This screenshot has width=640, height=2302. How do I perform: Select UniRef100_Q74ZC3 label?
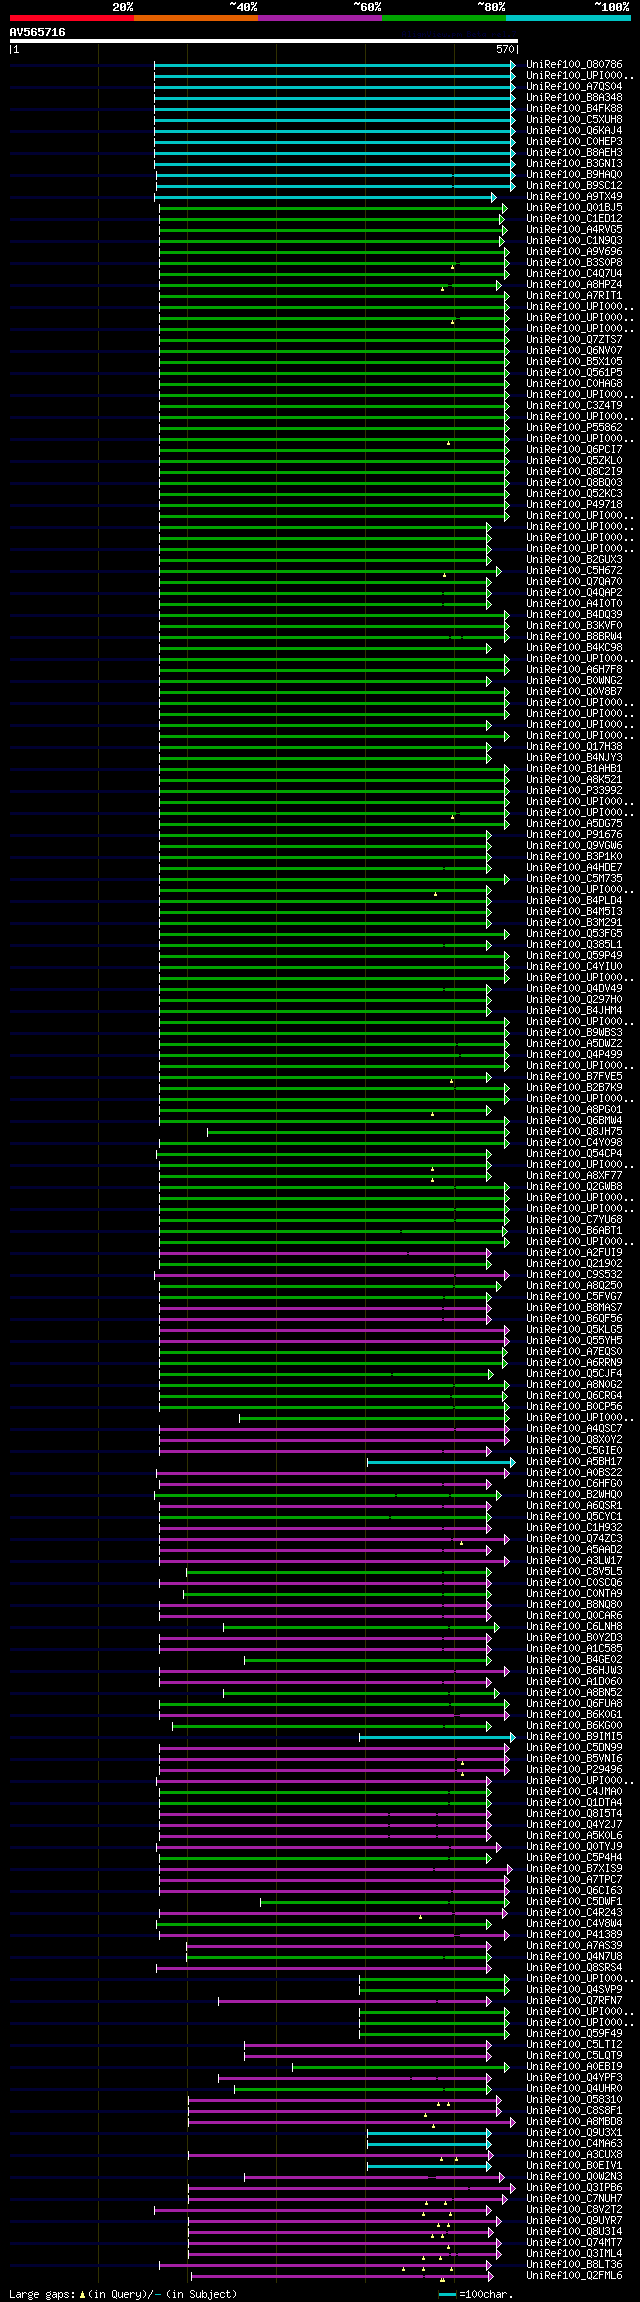pyautogui.click(x=574, y=1539)
